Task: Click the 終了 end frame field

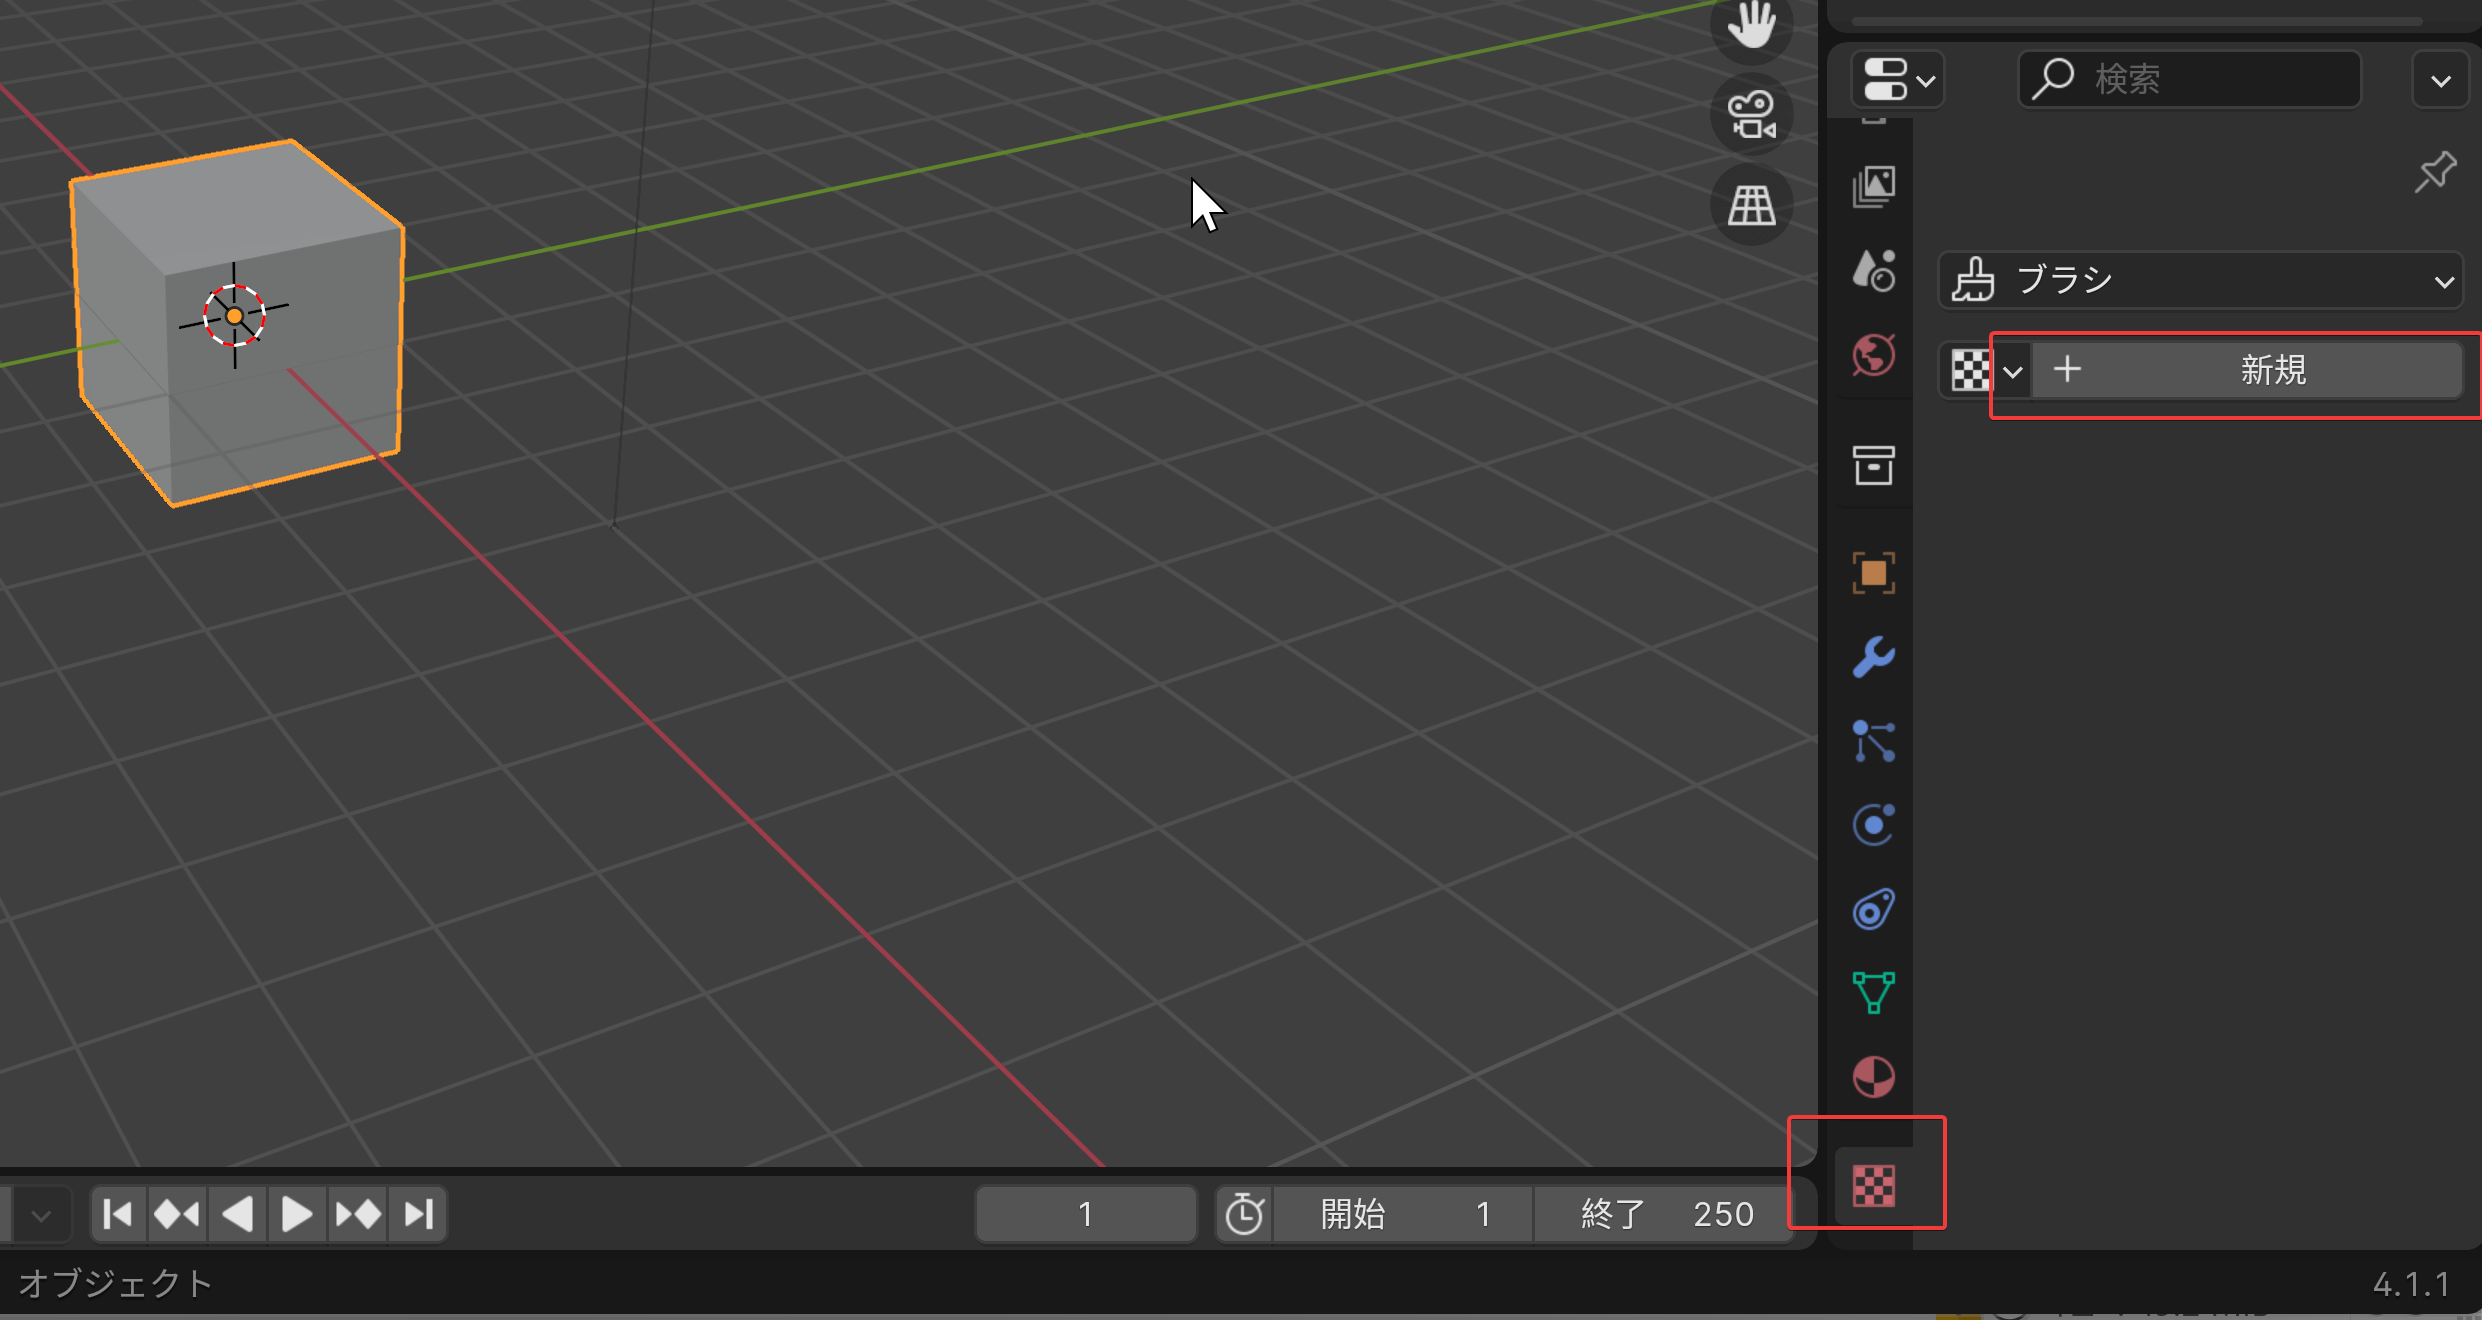Action: [1664, 1214]
